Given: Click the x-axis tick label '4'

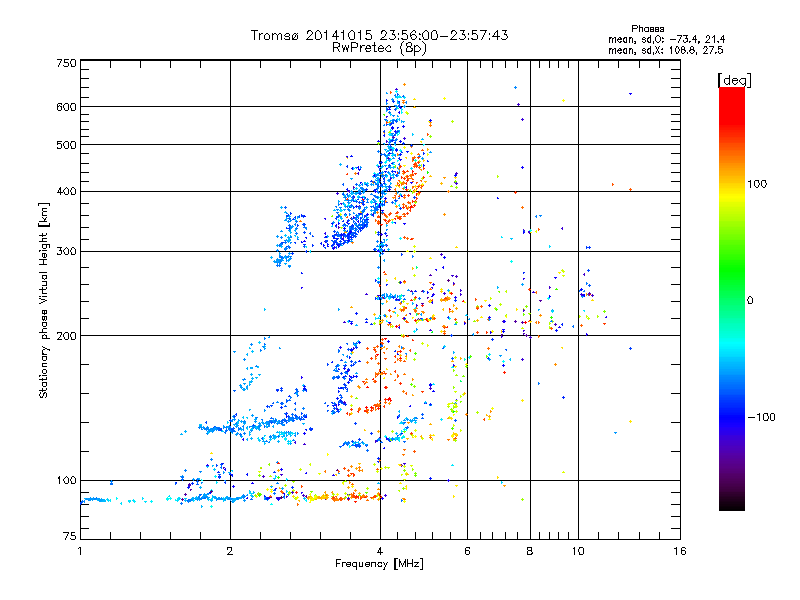Looking at the screenshot, I should tap(380, 551).
